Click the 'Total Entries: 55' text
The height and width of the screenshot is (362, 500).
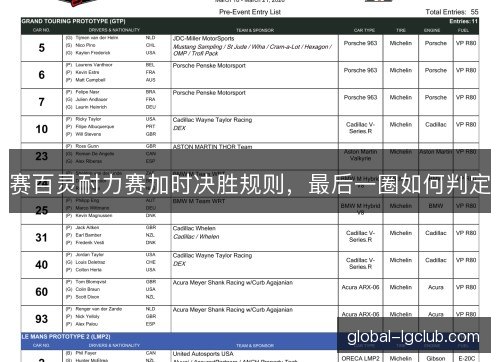pyautogui.click(x=452, y=12)
